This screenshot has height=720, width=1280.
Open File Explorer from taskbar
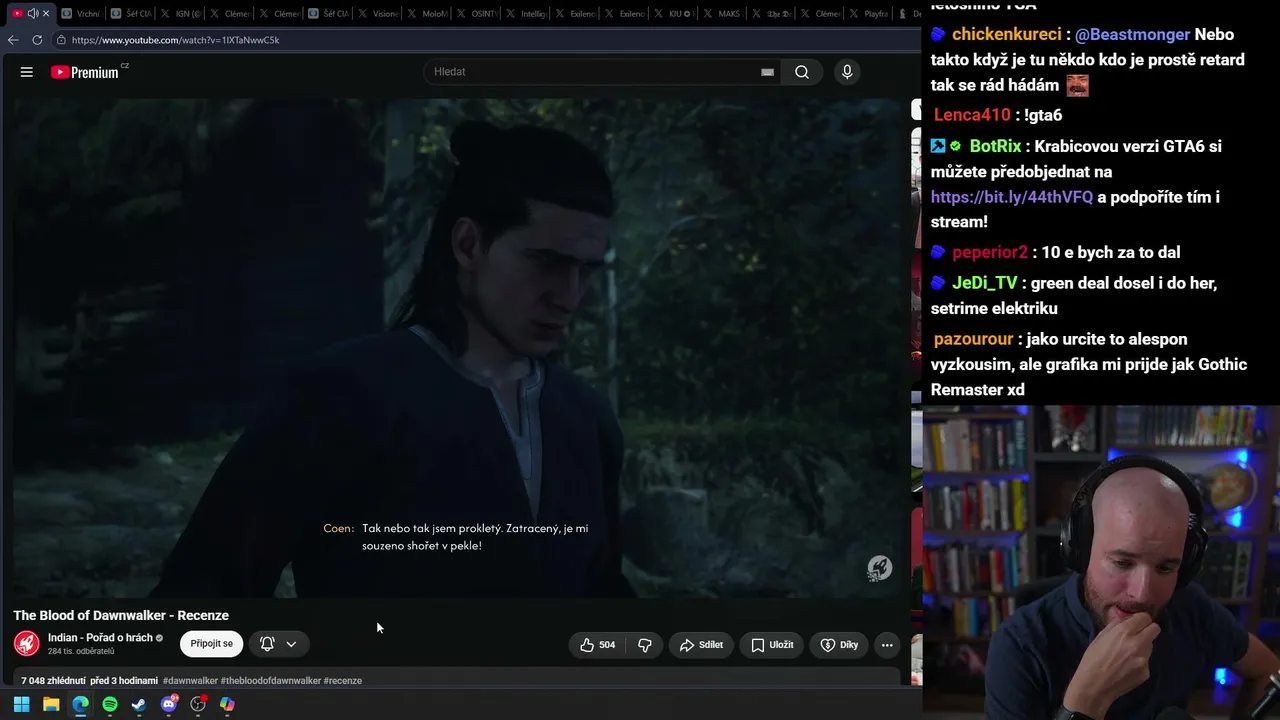(51, 704)
